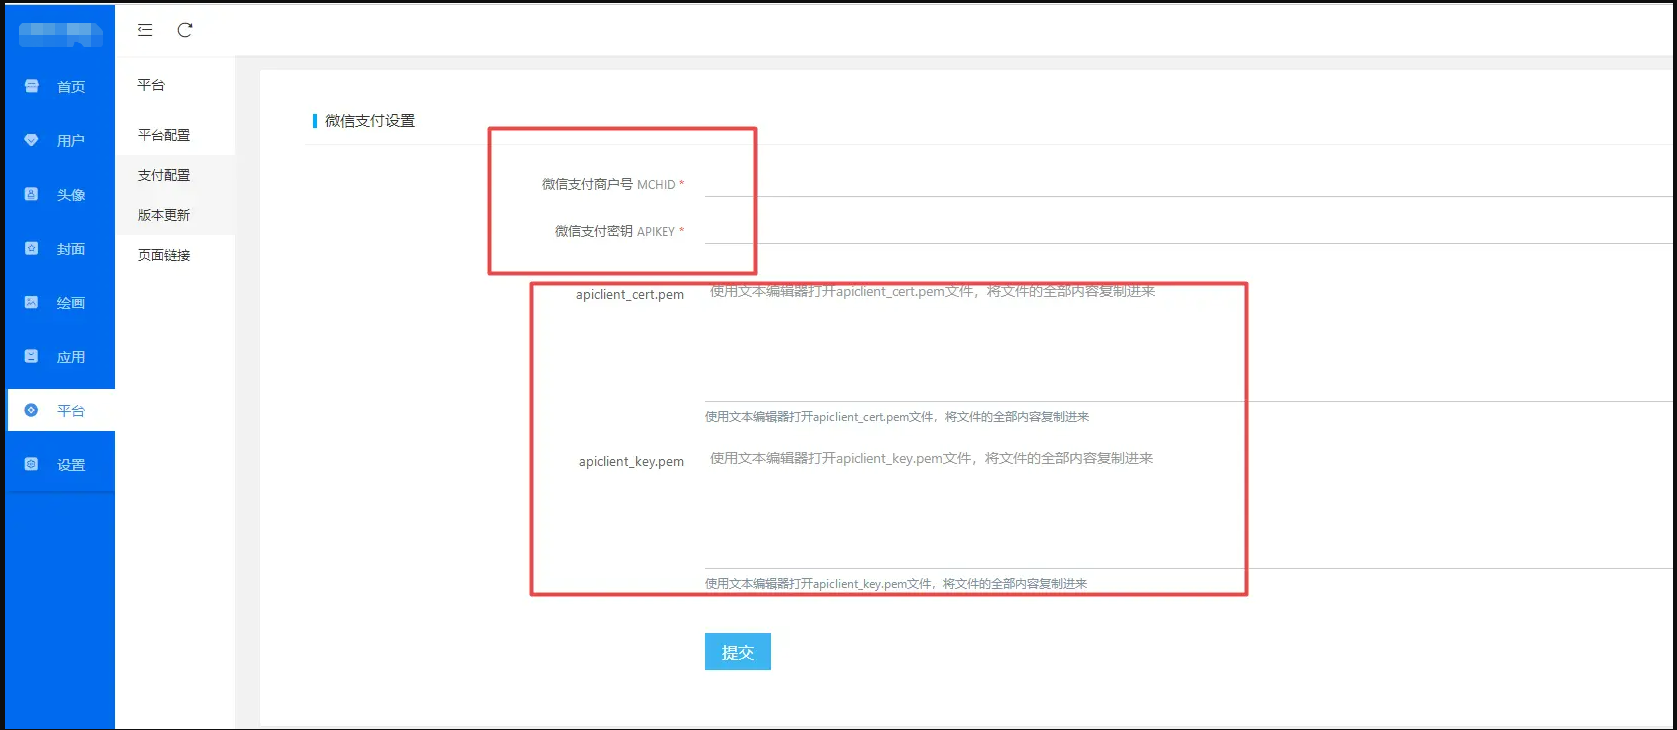Click into the apiclient_key.pem text area
Screen dimensions: 1677x730
pyautogui.click(x=1188, y=507)
